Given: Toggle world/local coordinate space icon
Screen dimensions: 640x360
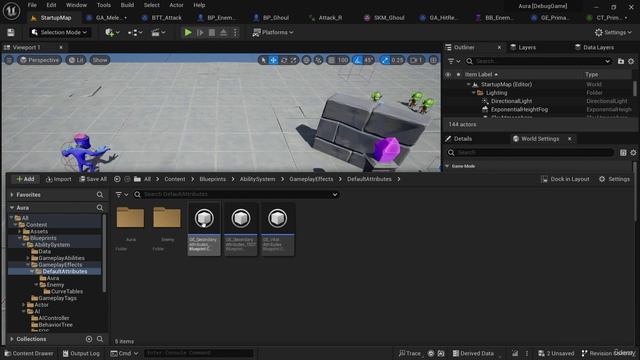Looking at the screenshot, I should 306,60.
